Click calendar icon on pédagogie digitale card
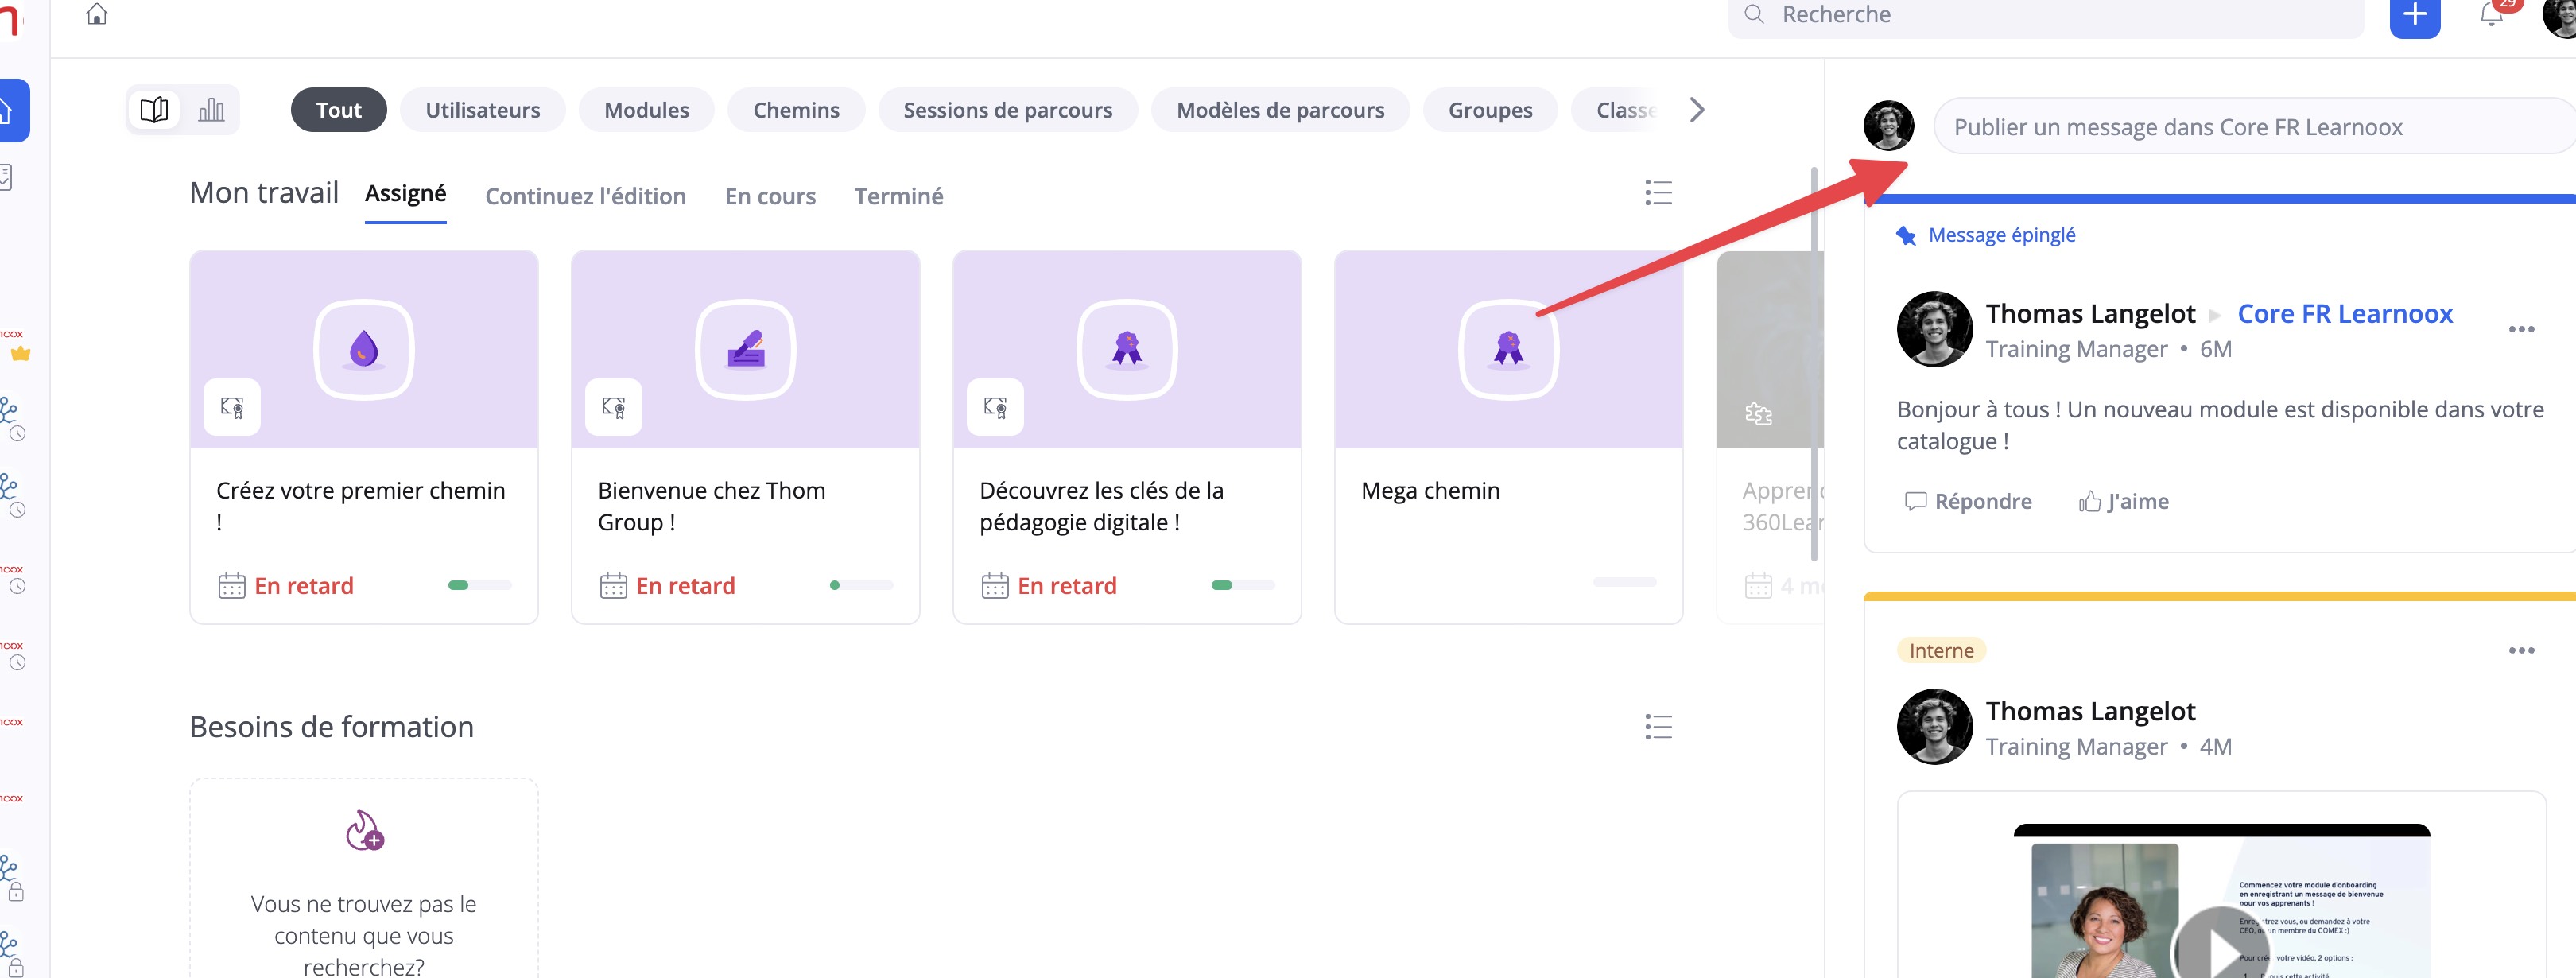 pos(995,585)
